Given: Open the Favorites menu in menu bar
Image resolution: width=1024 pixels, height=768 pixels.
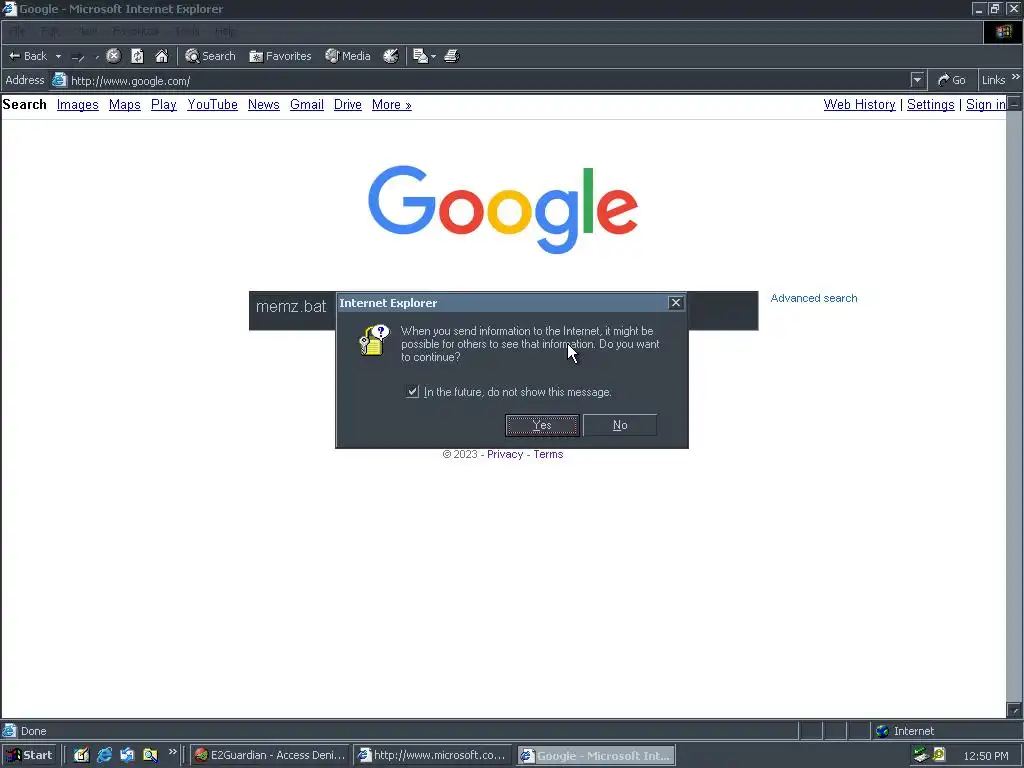Looking at the screenshot, I should [x=135, y=31].
